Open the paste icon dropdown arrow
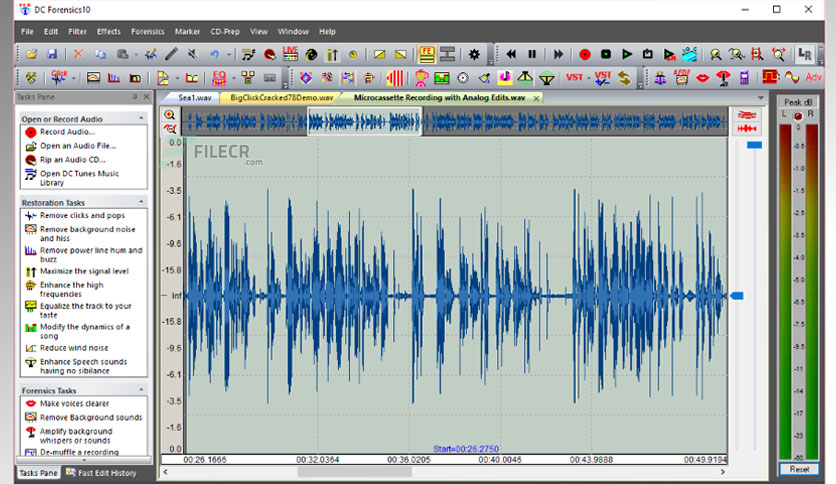The width and height of the screenshot is (836, 484). pyautogui.click(x=136, y=54)
